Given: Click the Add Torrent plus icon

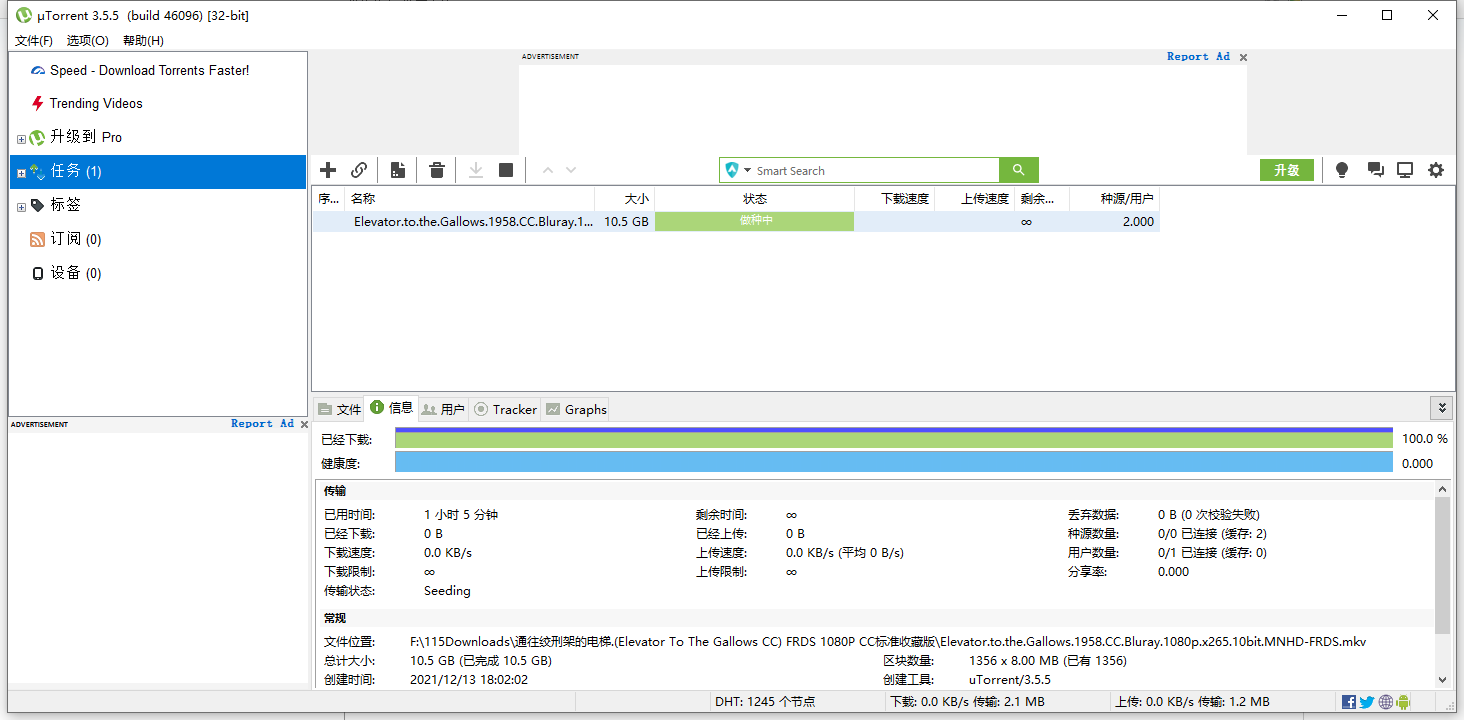Looking at the screenshot, I should pyautogui.click(x=328, y=170).
